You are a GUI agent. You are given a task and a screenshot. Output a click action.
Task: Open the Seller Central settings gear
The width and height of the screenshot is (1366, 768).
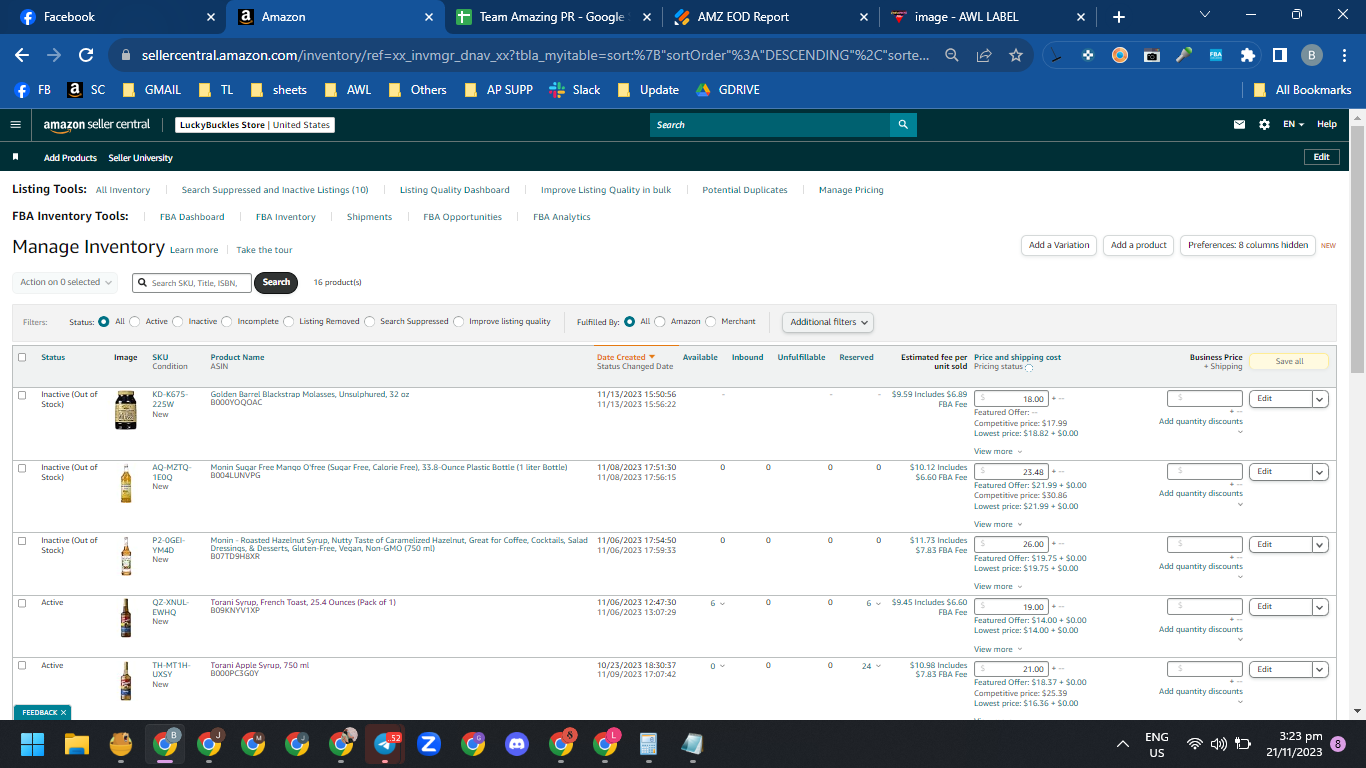(x=1264, y=125)
